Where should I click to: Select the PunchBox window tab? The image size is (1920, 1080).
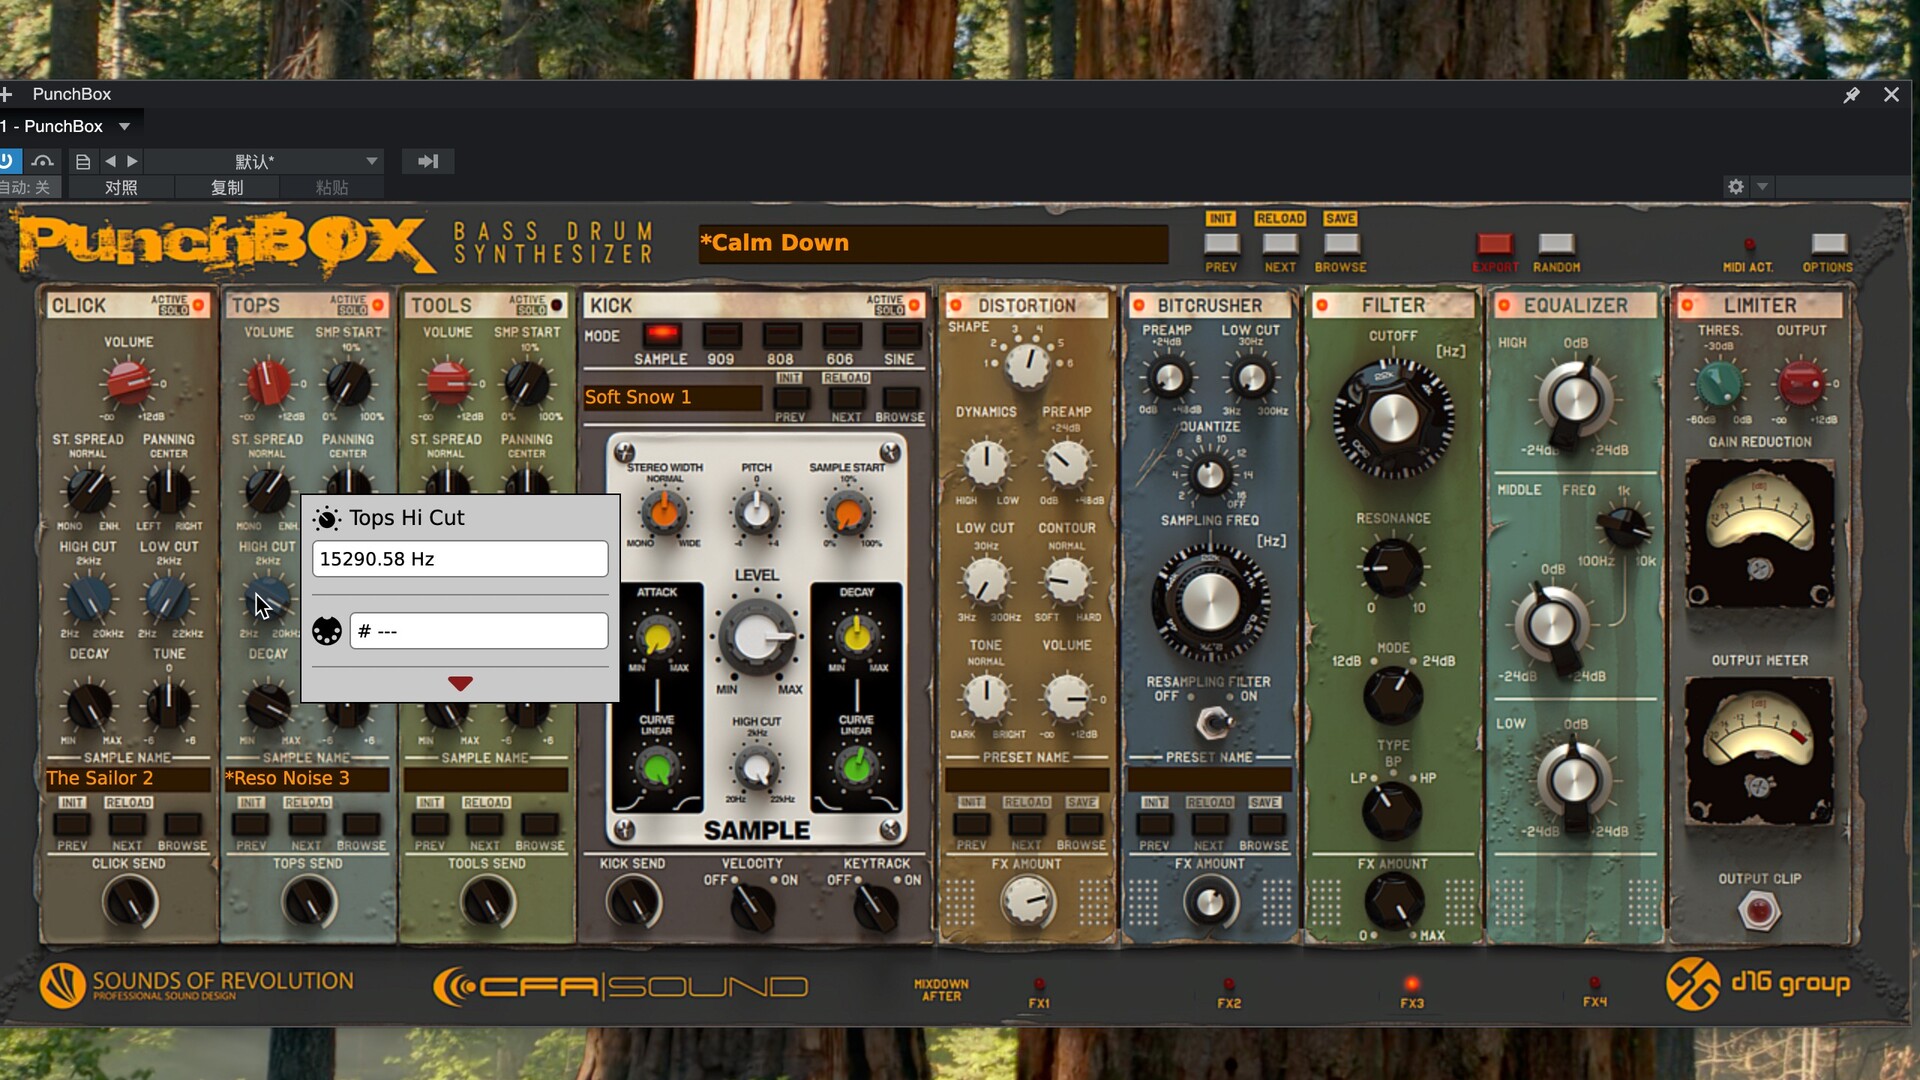coord(72,94)
